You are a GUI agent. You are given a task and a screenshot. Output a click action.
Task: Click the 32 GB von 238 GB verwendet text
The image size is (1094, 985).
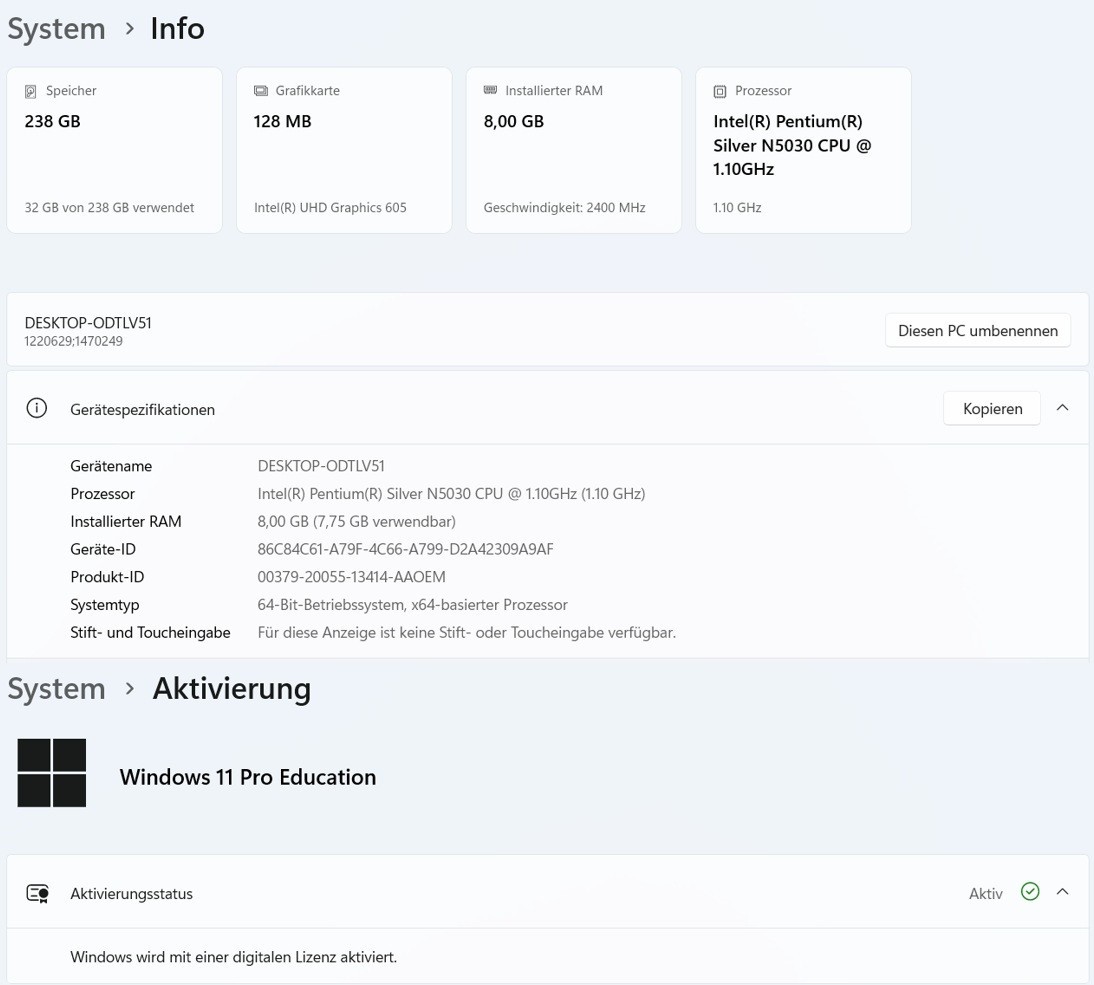[x=110, y=207]
